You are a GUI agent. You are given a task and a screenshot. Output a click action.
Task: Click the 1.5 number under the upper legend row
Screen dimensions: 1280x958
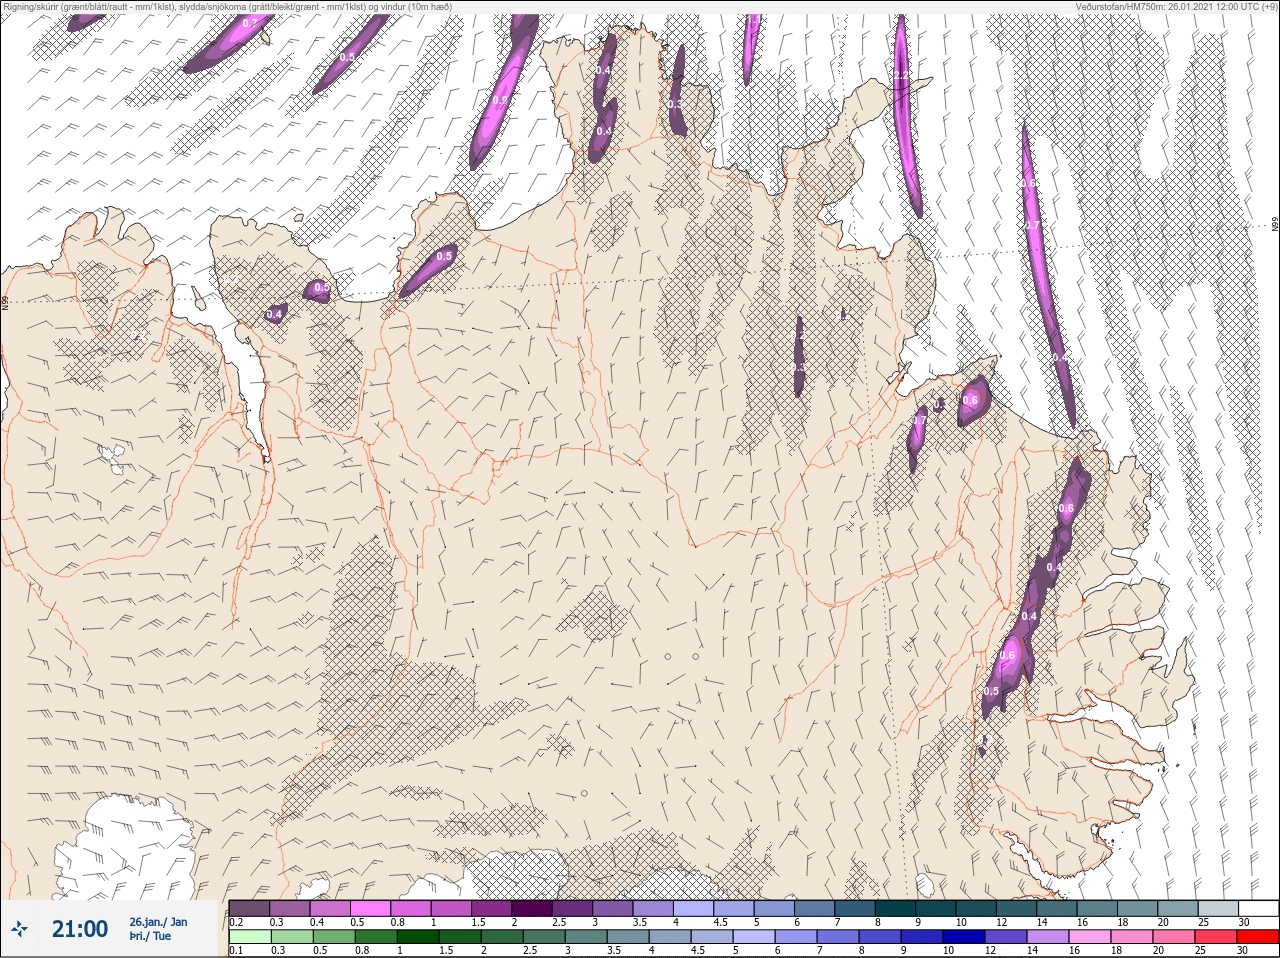coord(478,922)
